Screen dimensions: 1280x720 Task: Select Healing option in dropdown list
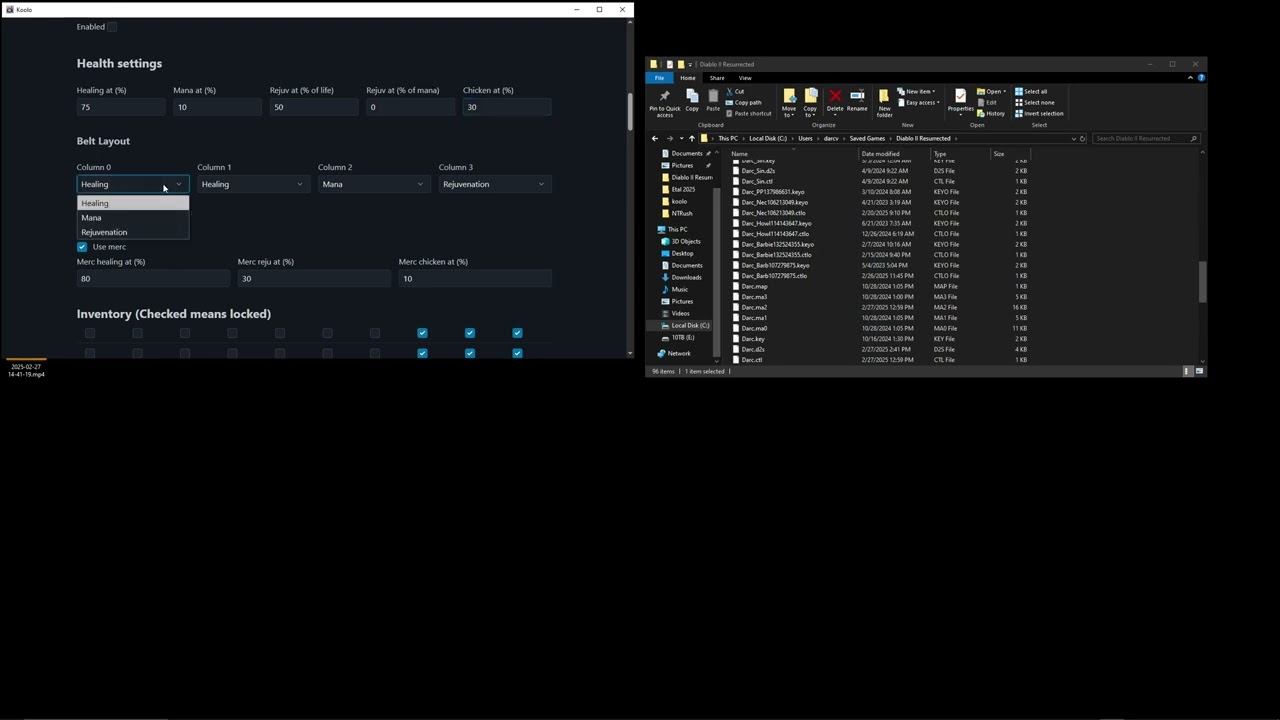click(133, 203)
